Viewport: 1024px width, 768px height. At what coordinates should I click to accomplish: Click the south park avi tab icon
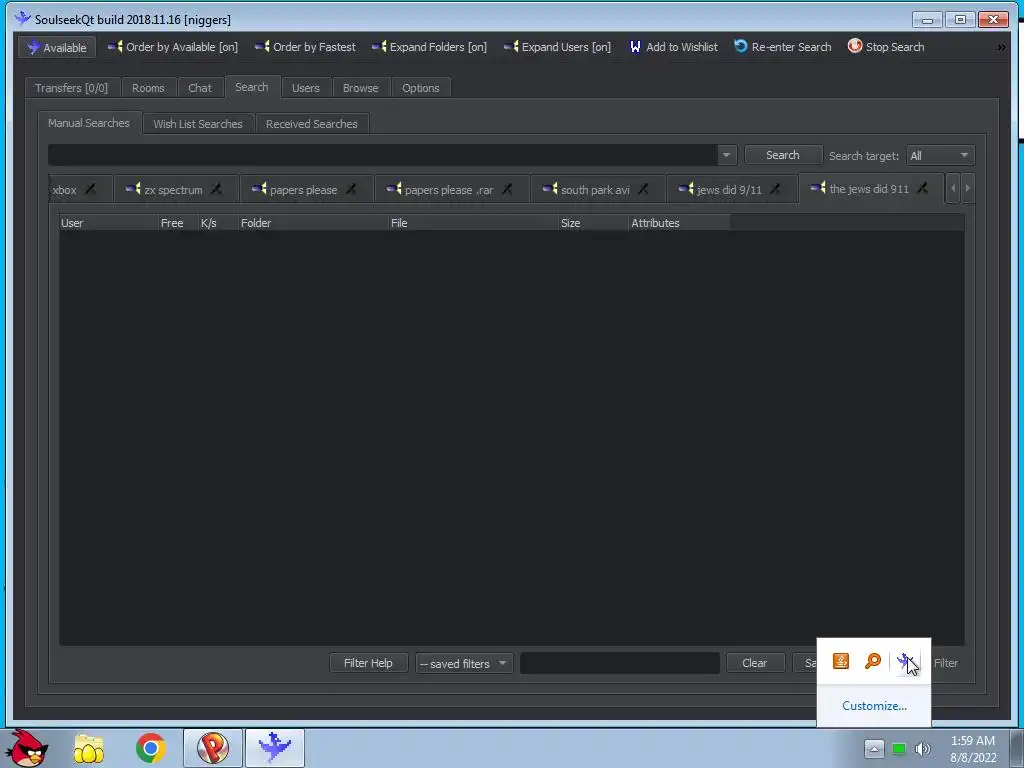(x=550, y=189)
